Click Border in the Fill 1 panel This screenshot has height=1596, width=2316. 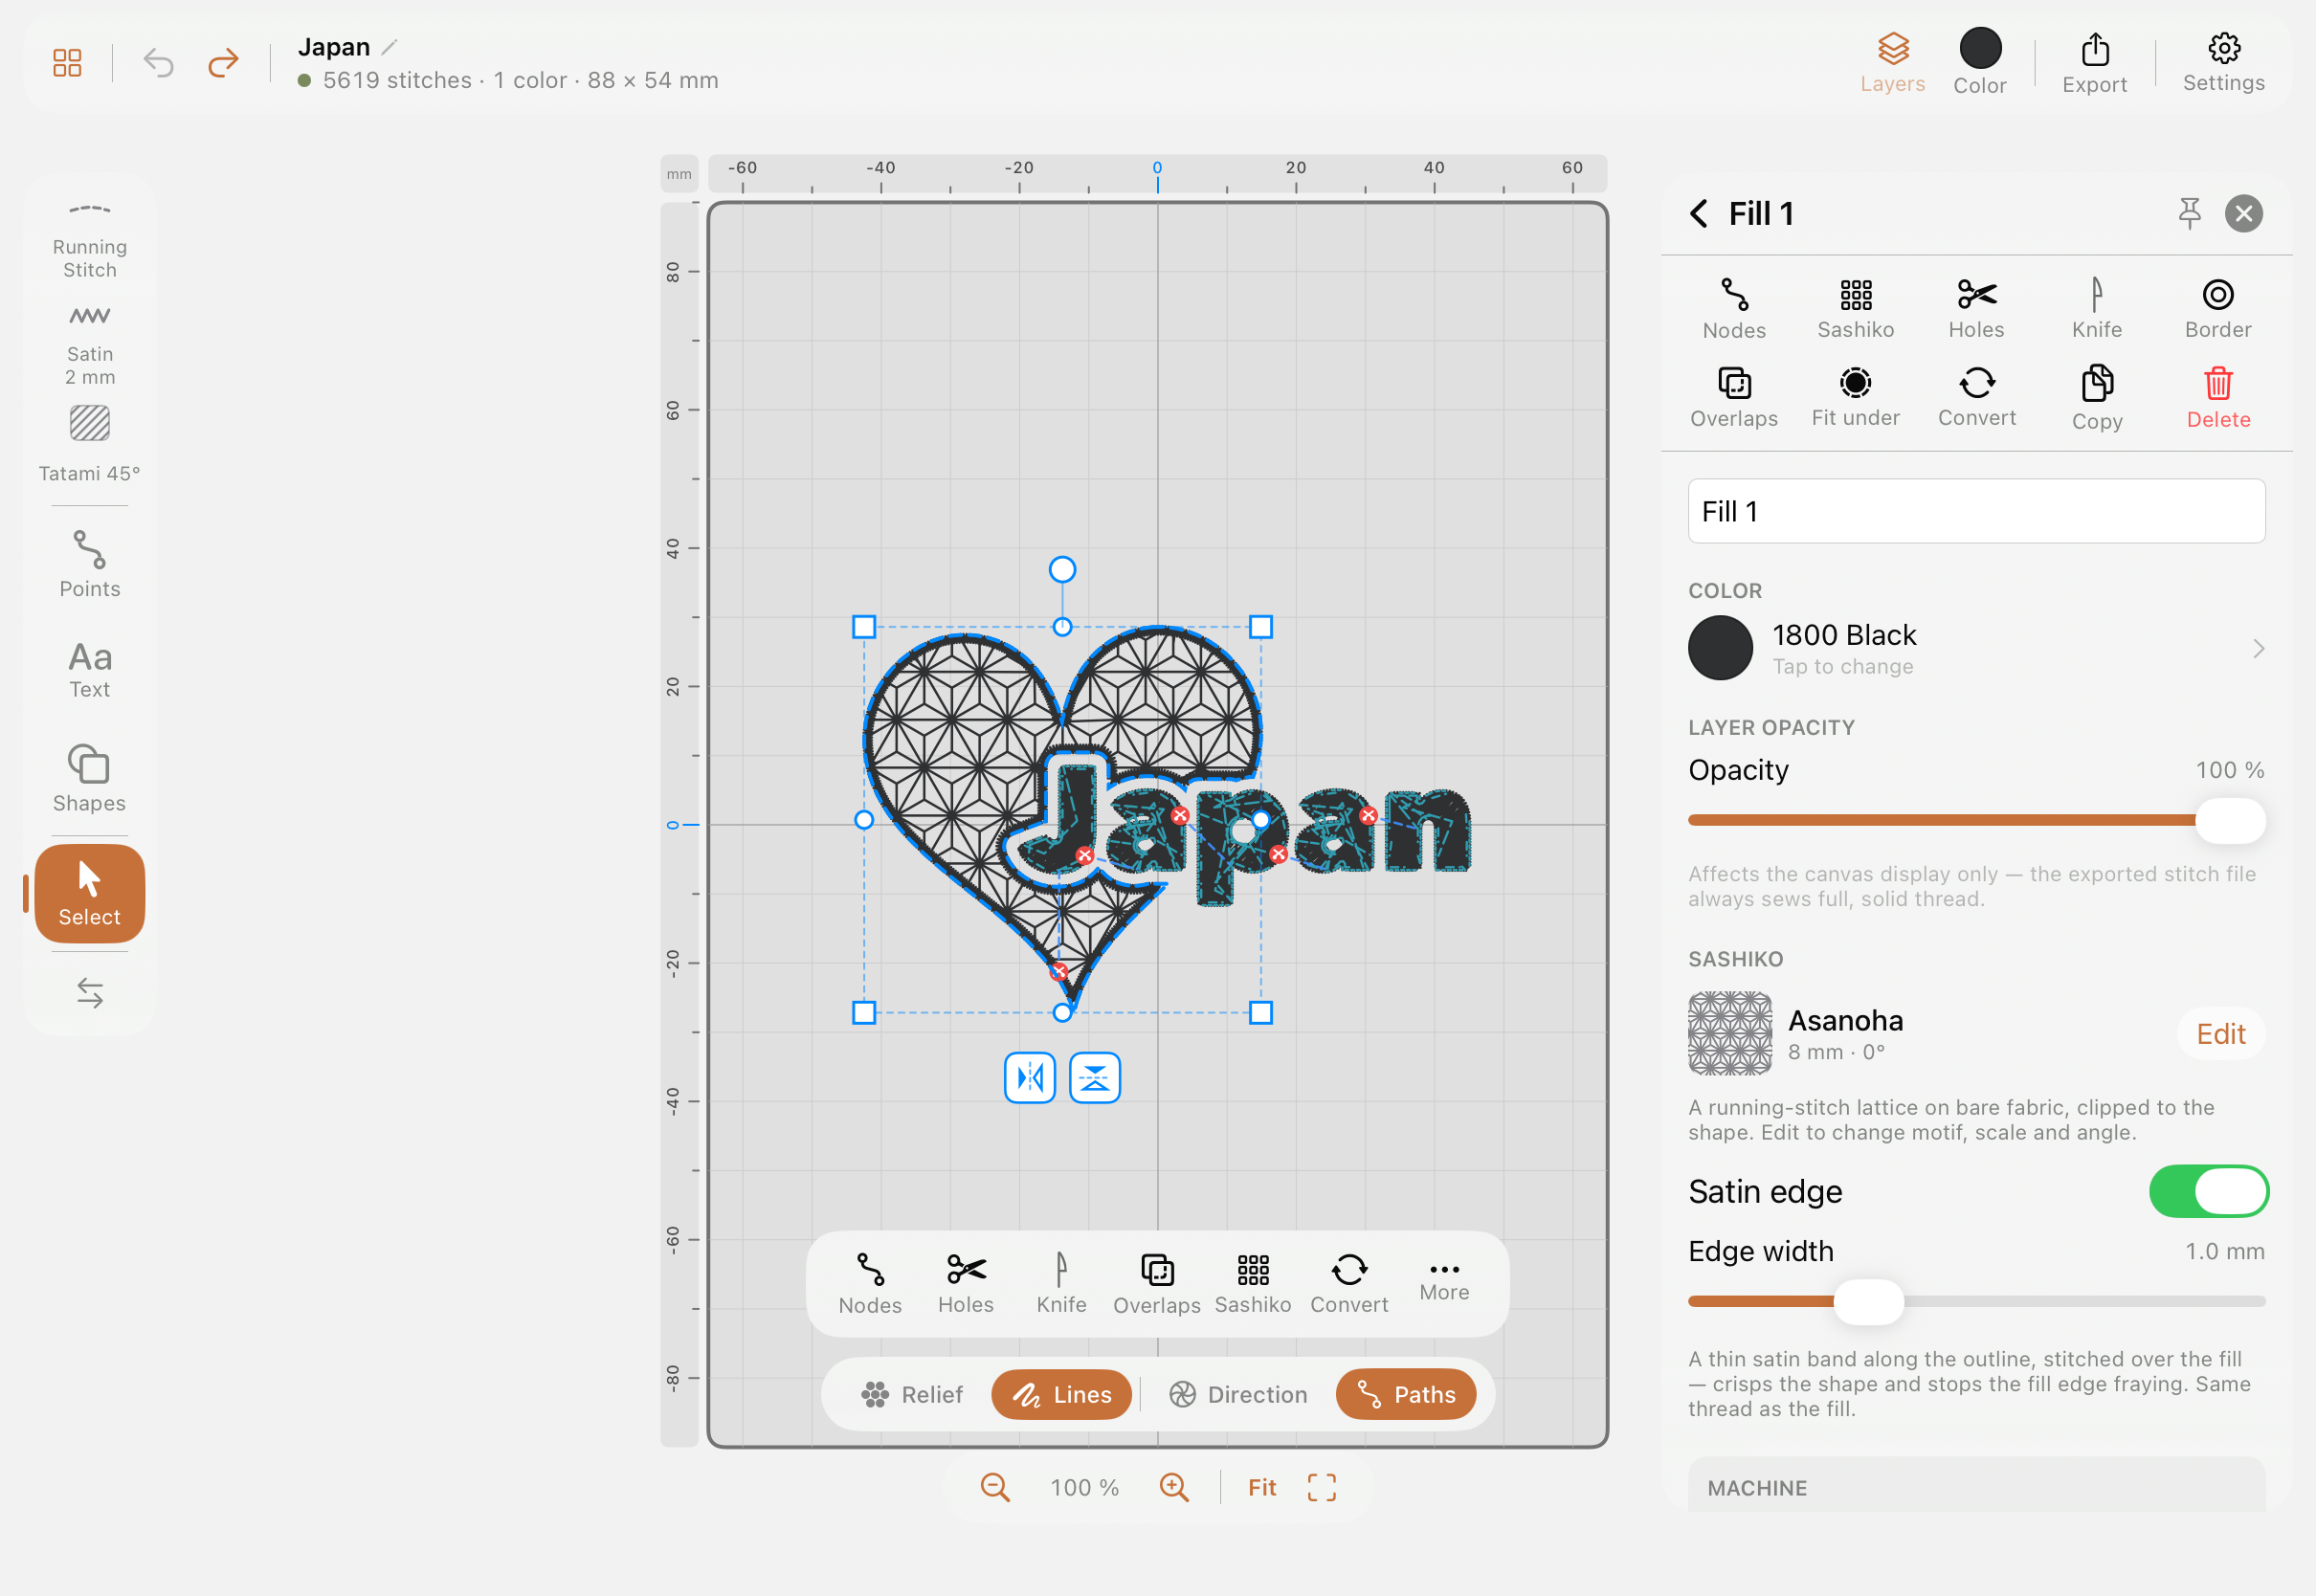coord(2217,309)
